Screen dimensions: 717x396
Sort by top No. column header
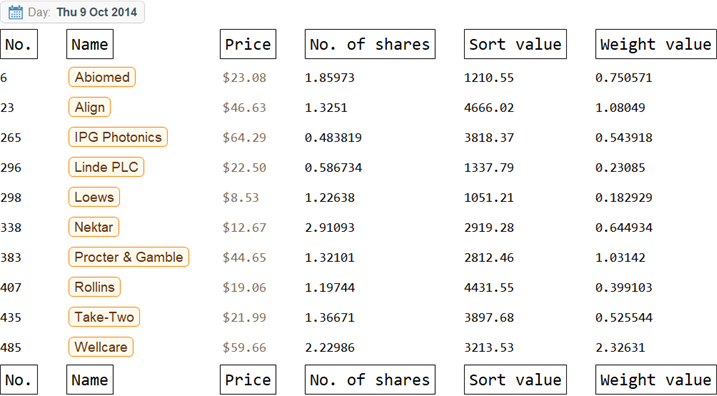[19, 44]
